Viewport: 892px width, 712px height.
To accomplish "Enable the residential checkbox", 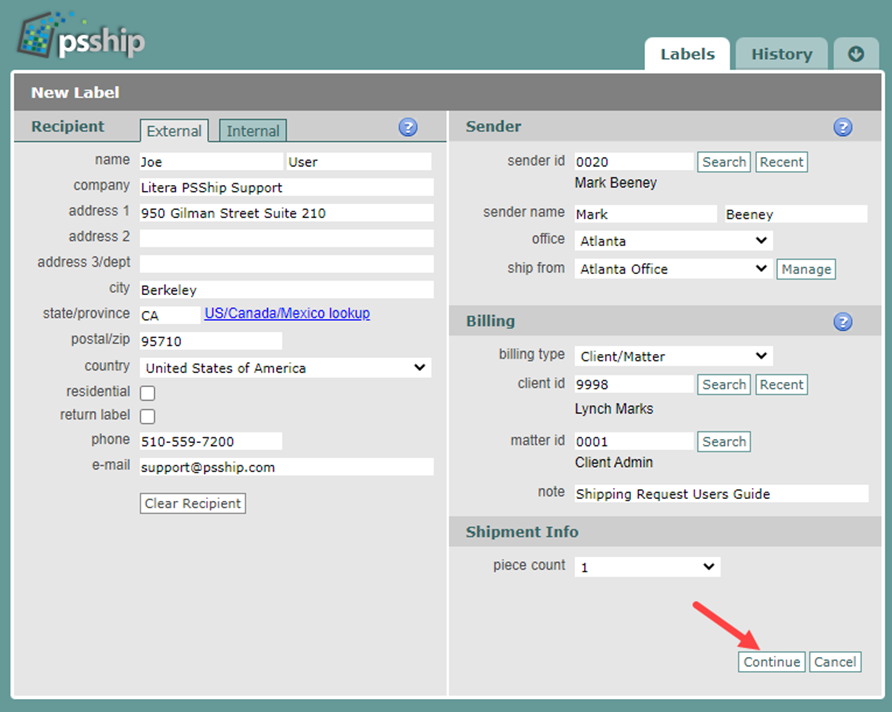I will click(145, 393).
